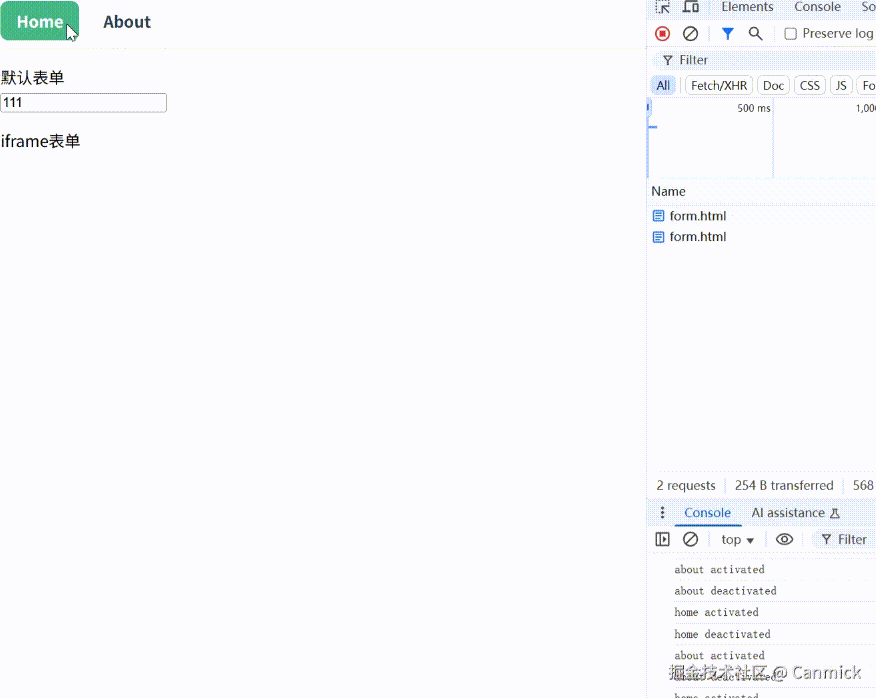Click the inspect element picker icon
Viewport: 876px width, 698px height.
(663, 7)
